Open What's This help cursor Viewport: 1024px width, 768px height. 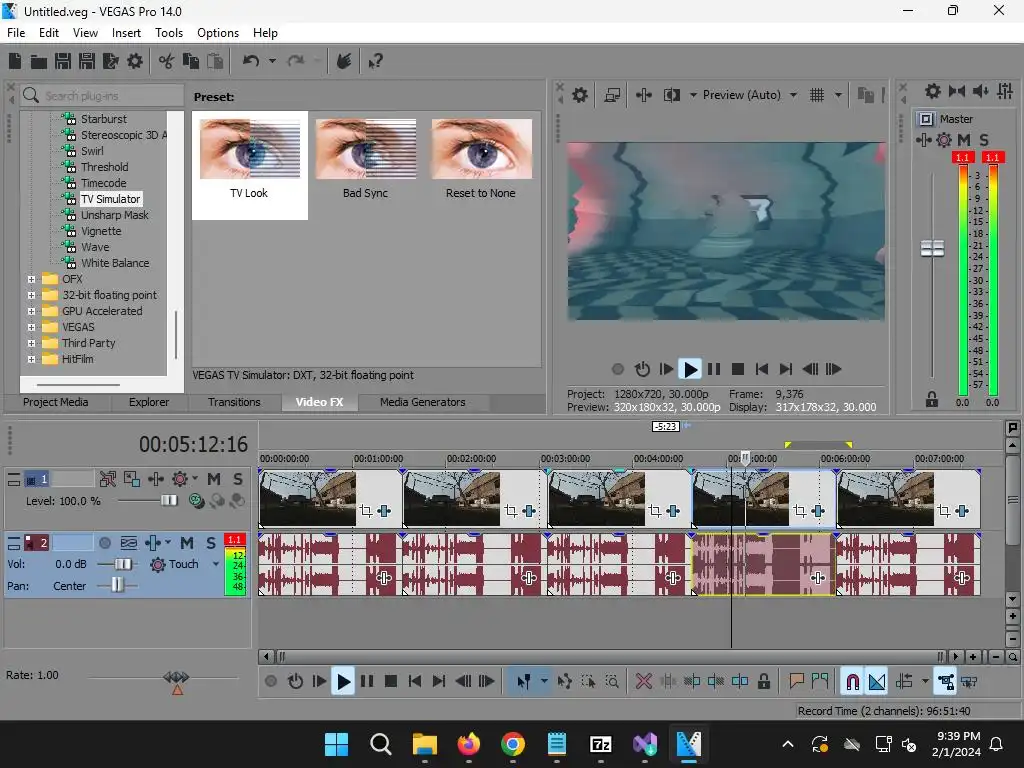[x=376, y=61]
